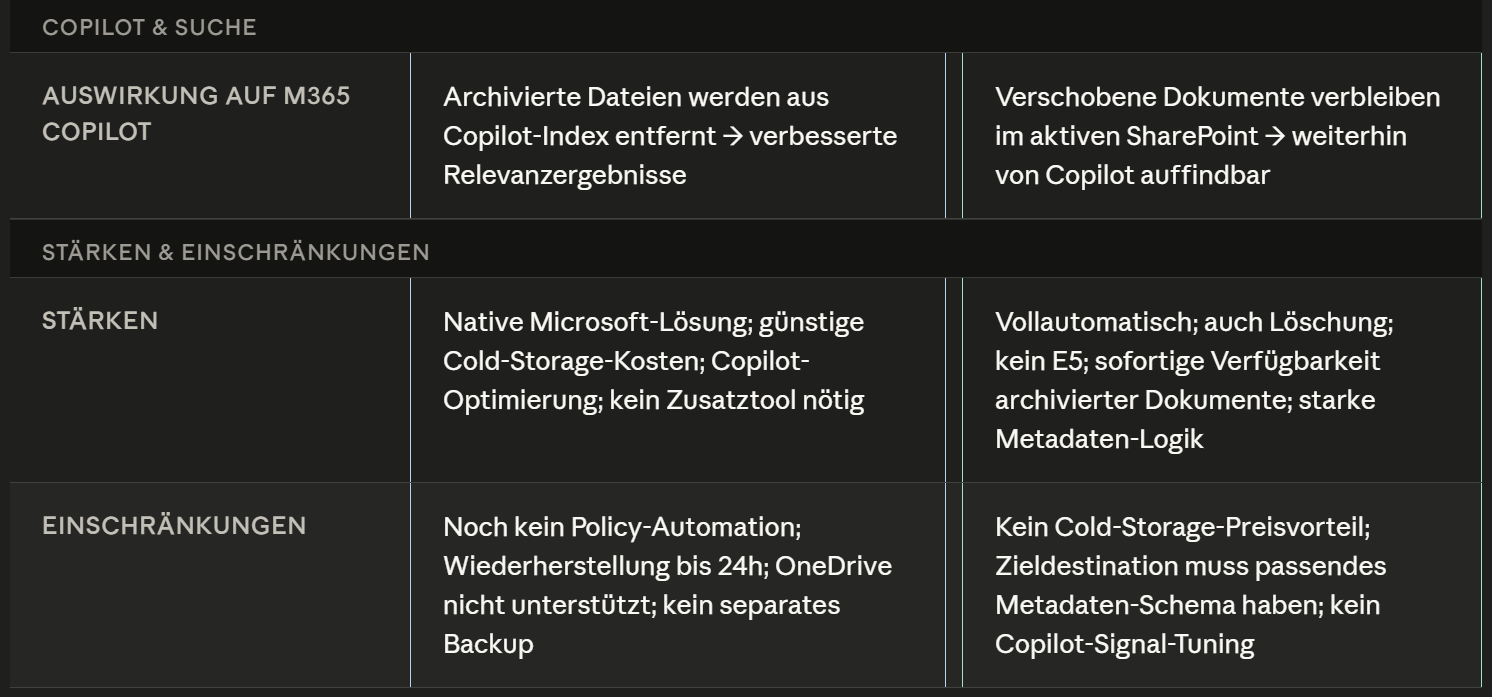Click the Native Microsoft-Lösung strengths cell
Viewport: 1492px width, 697px height.
coord(677,380)
